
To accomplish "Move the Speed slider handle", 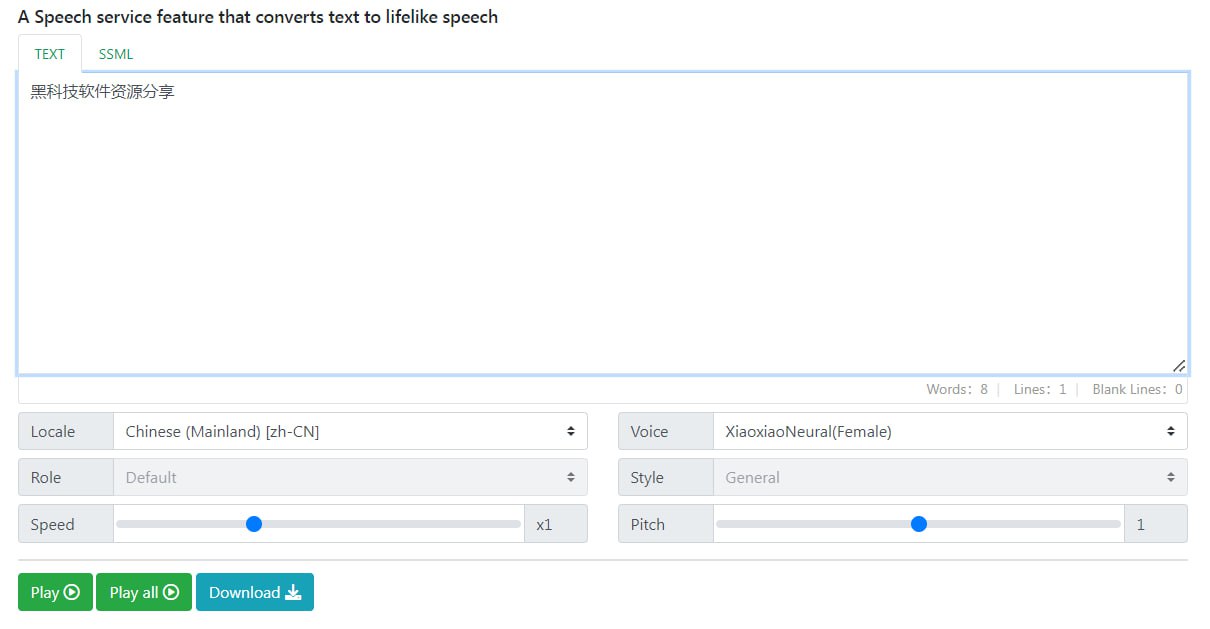I will [254, 523].
